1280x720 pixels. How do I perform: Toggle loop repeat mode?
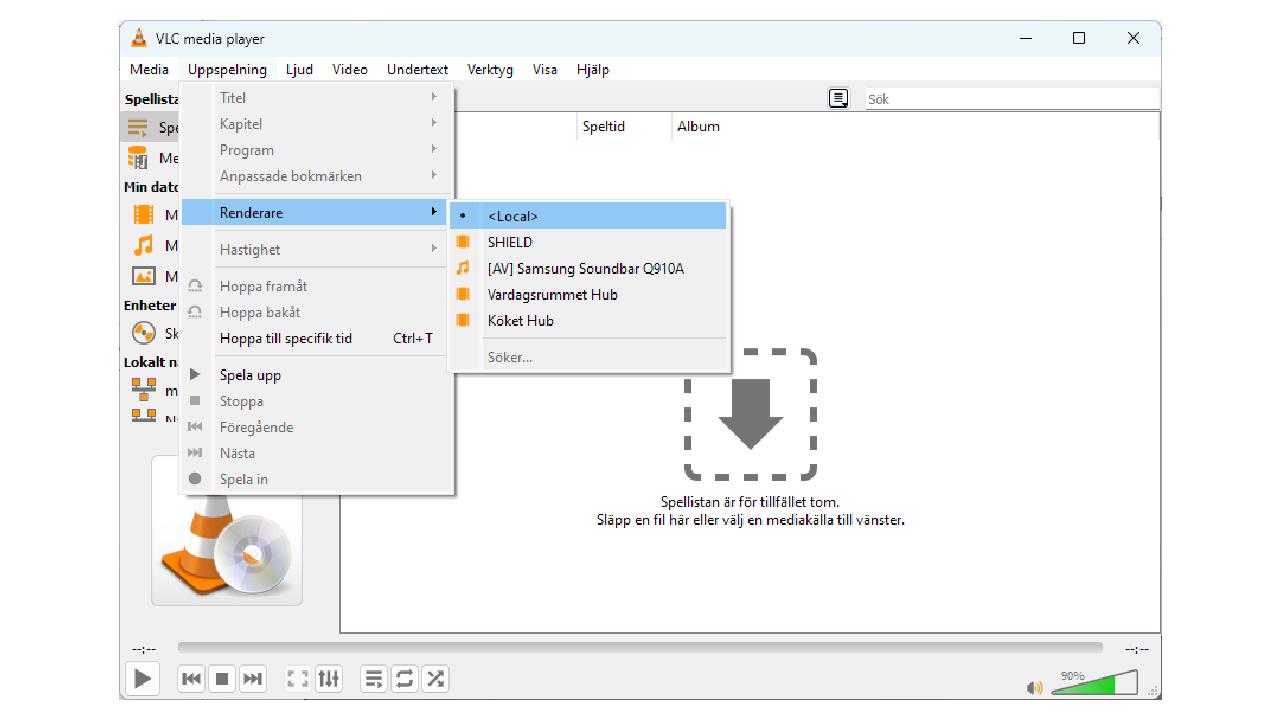pos(404,679)
